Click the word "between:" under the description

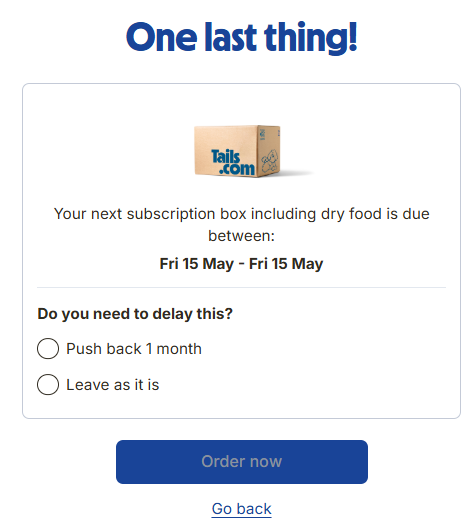click(242, 235)
